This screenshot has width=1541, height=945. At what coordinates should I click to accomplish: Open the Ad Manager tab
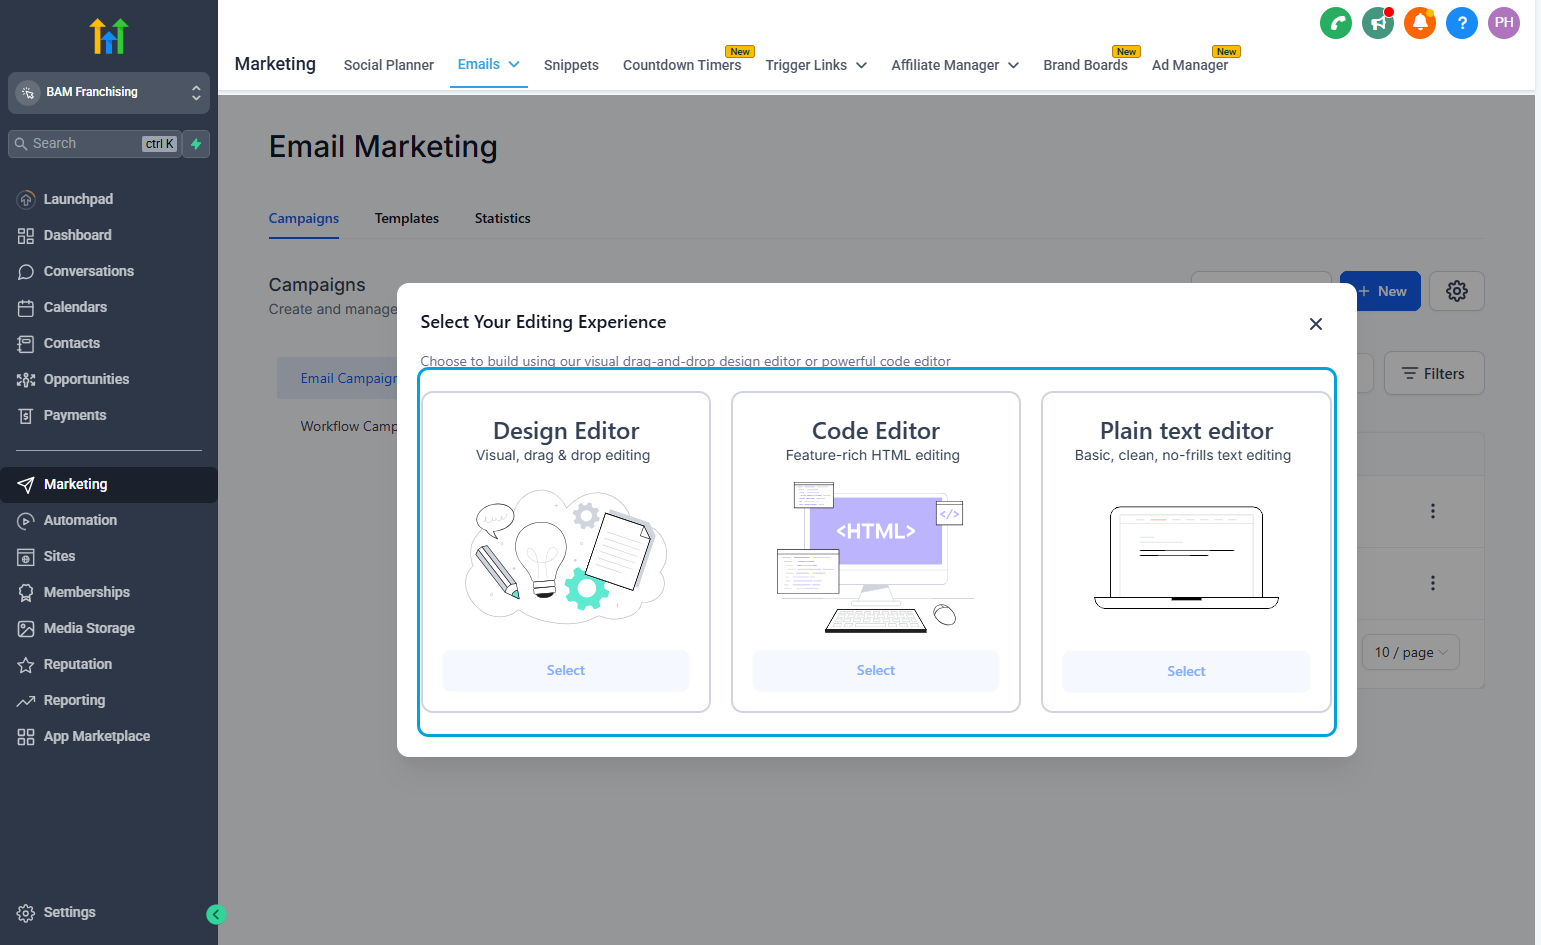[x=1190, y=65]
